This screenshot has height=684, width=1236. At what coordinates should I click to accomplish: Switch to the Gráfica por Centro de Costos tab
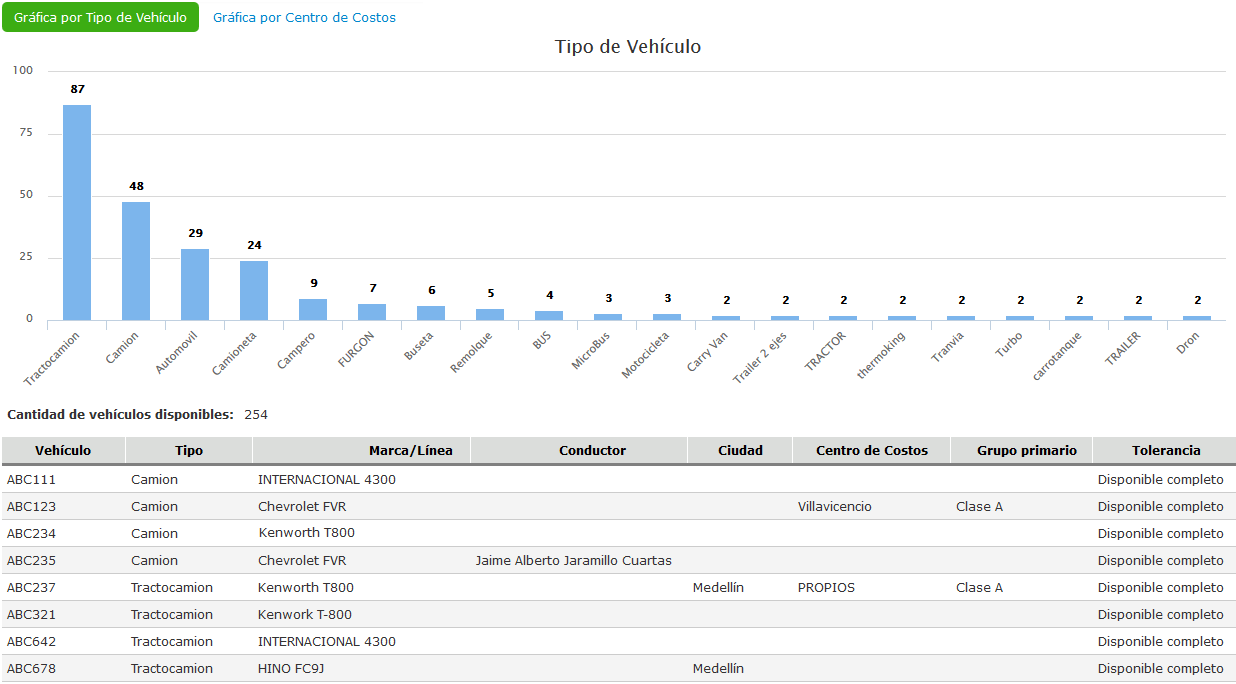[306, 17]
